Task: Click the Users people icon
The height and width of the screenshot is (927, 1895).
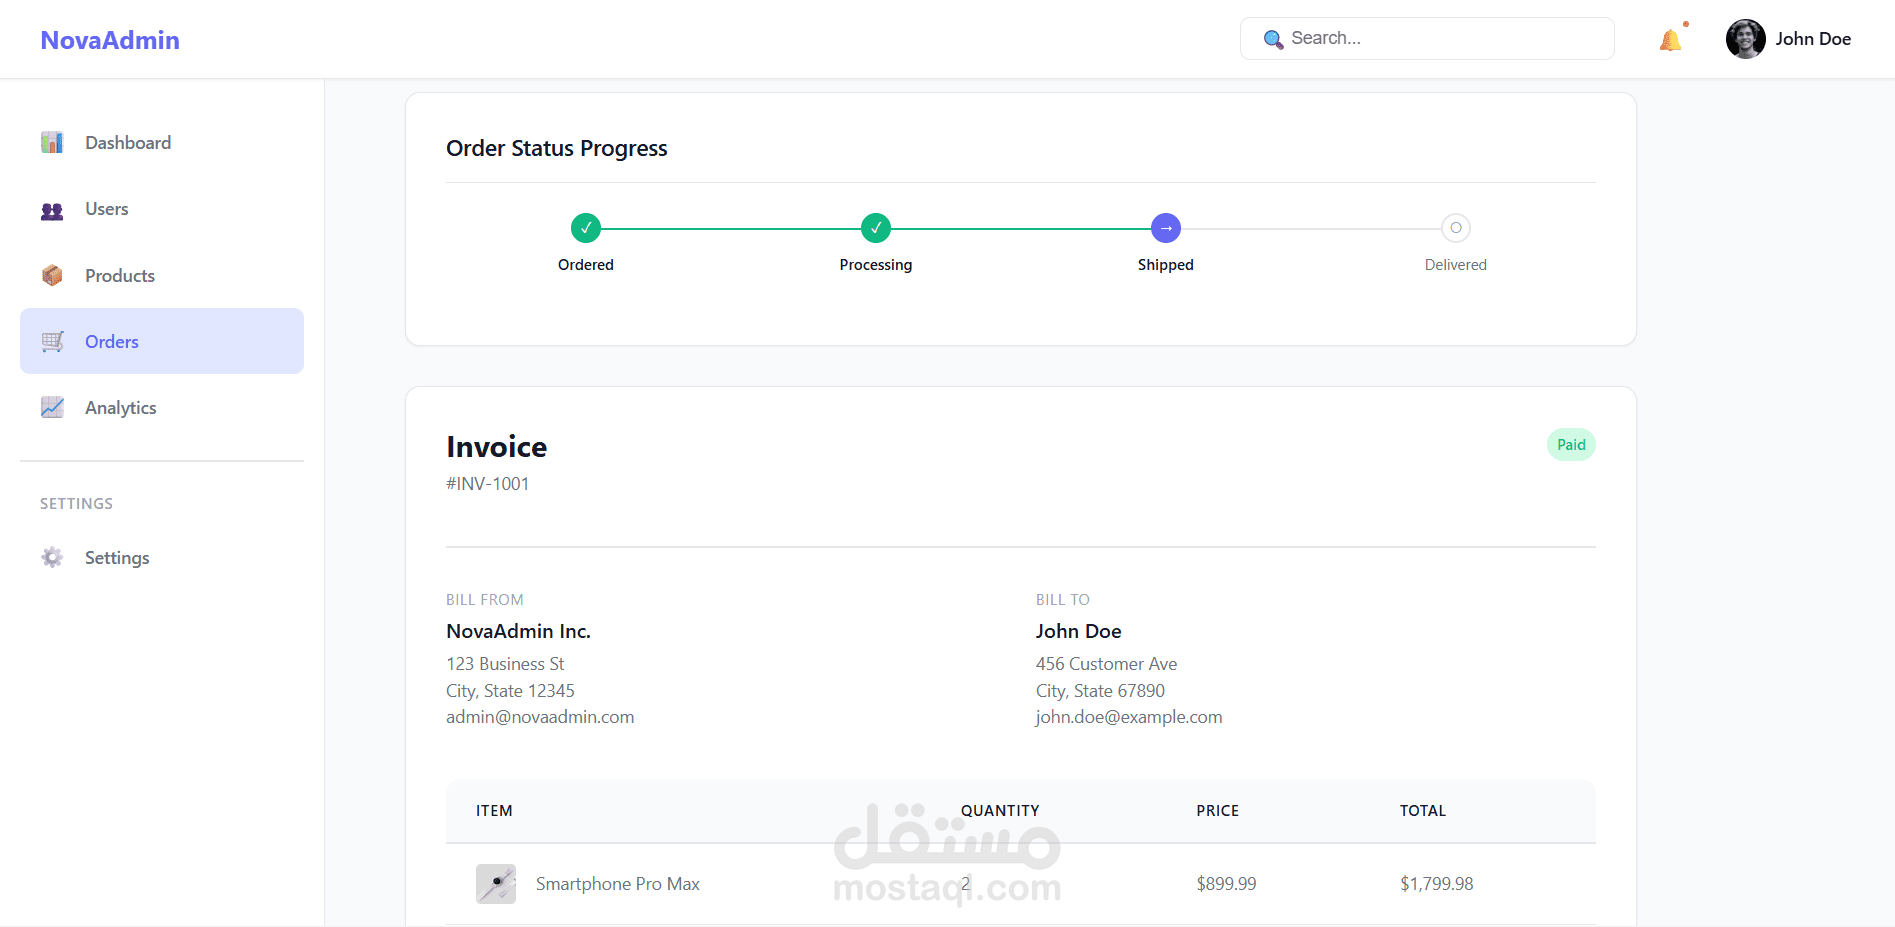Action: pyautogui.click(x=52, y=210)
